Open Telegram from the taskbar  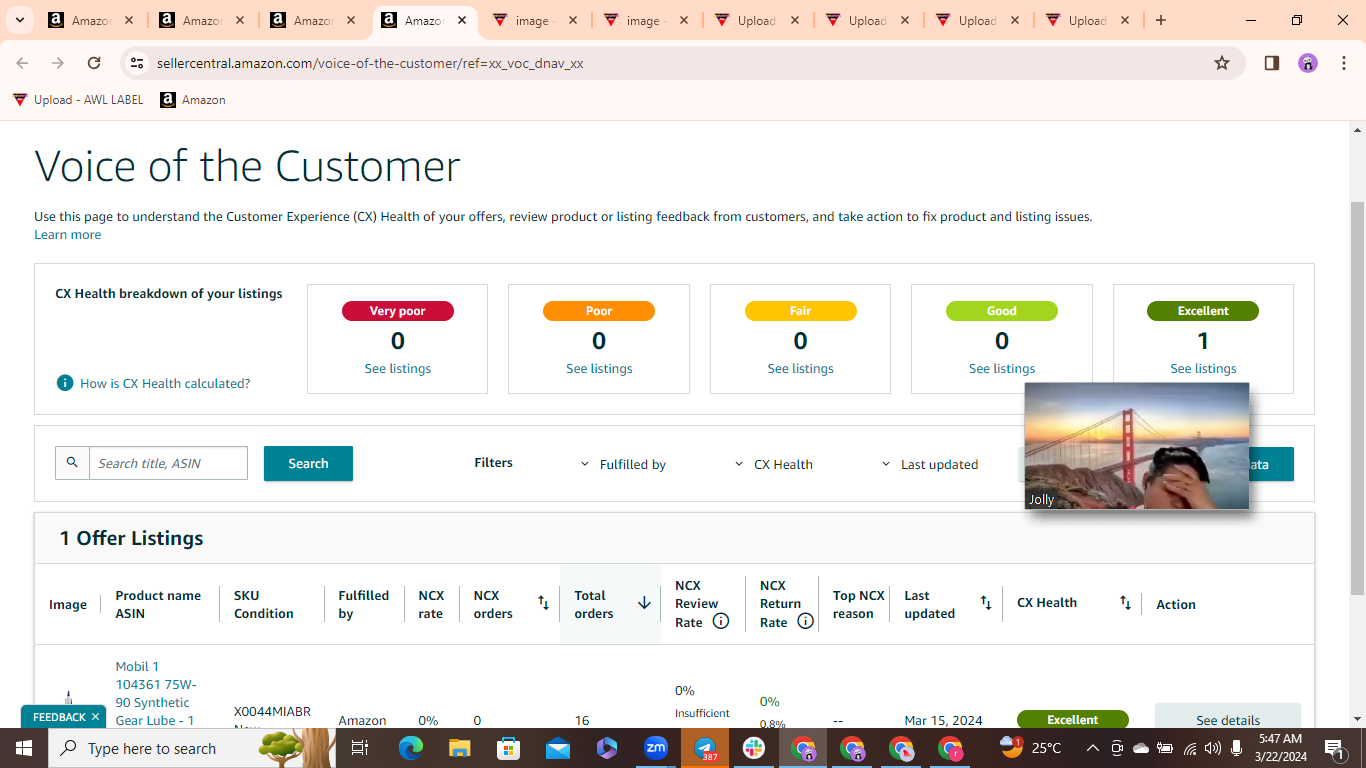(x=705, y=748)
